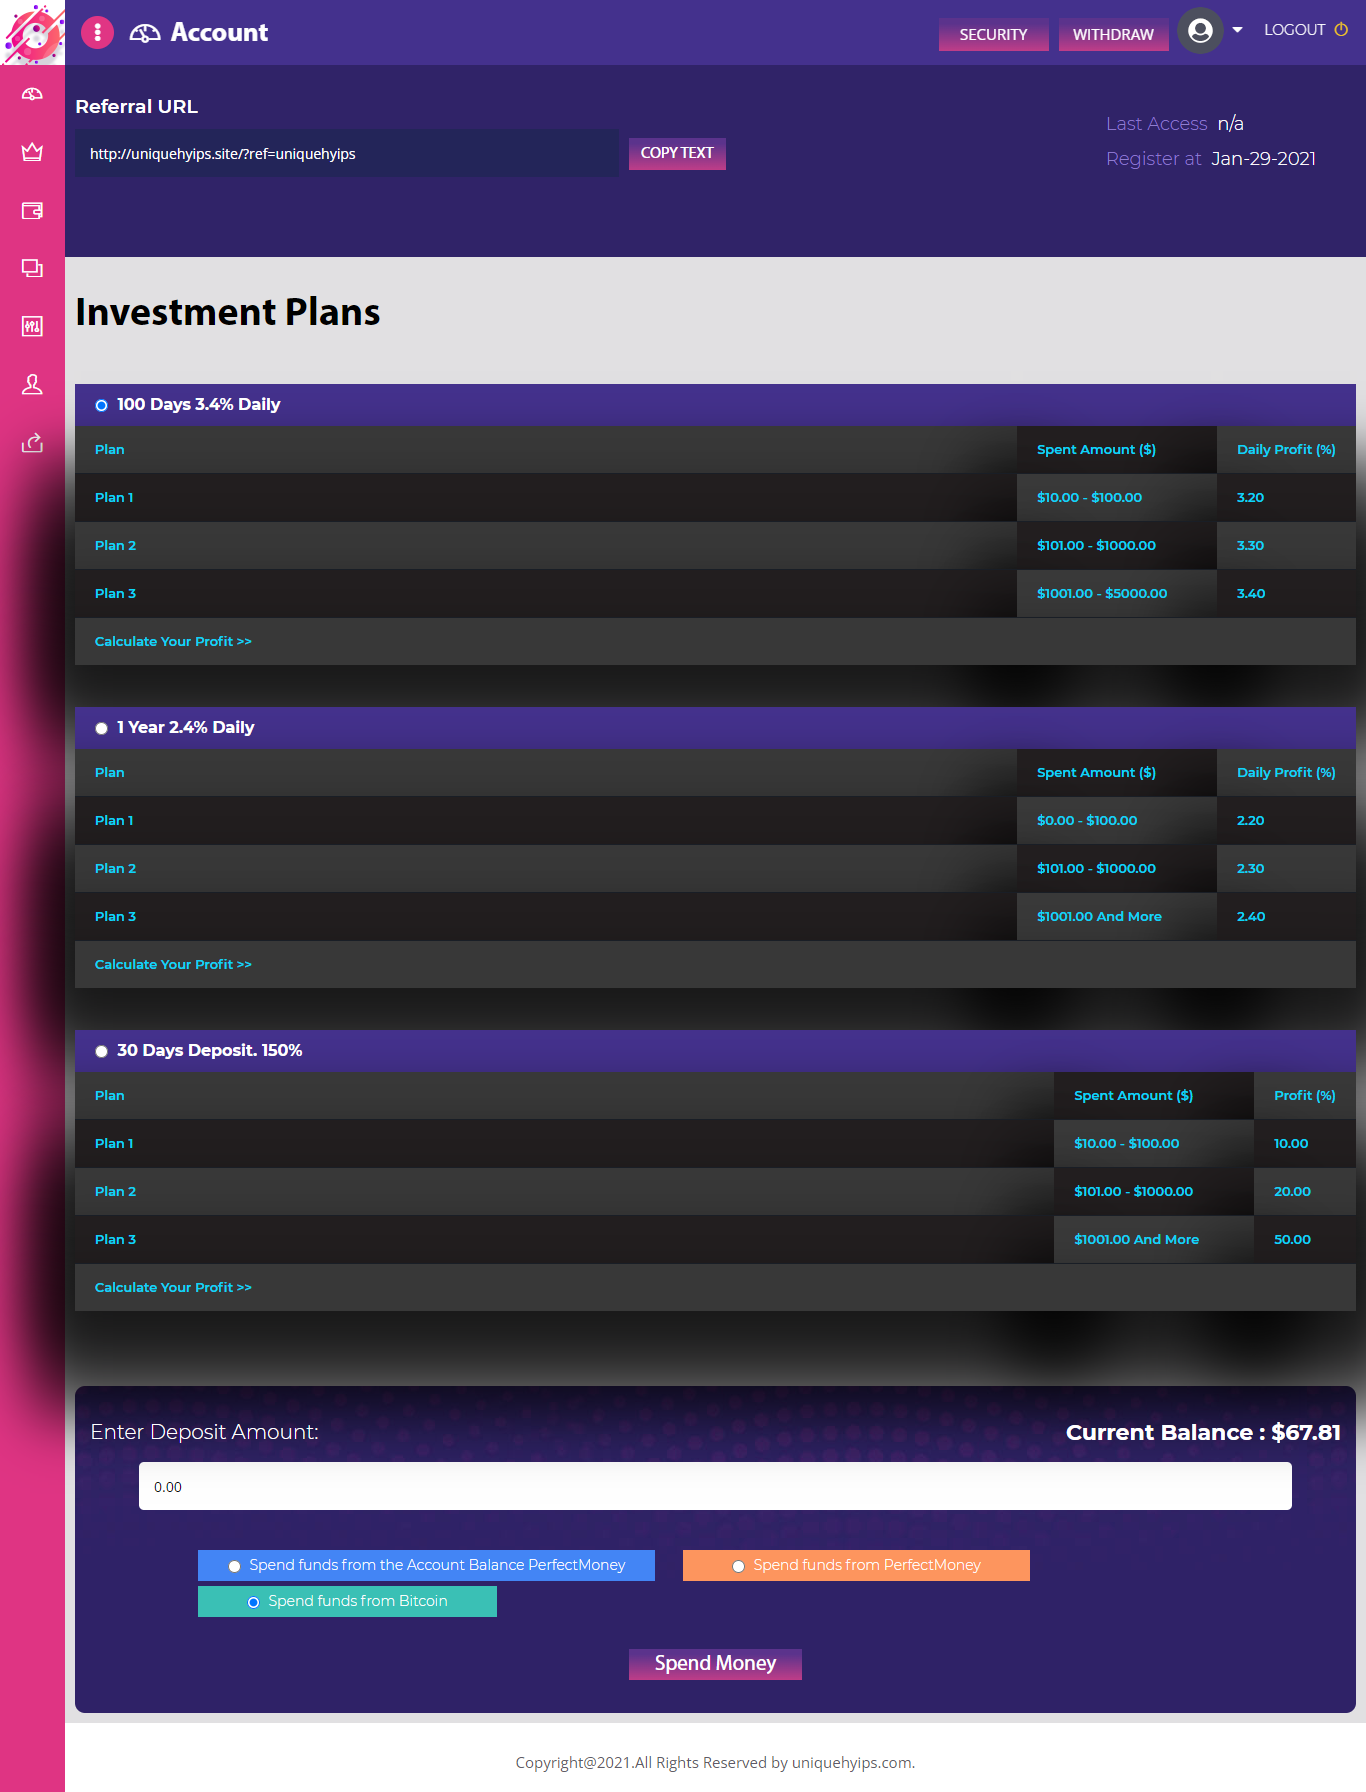This screenshot has height=1792, width=1366.
Task: Open the wallet icon in sidebar
Action: (32, 210)
